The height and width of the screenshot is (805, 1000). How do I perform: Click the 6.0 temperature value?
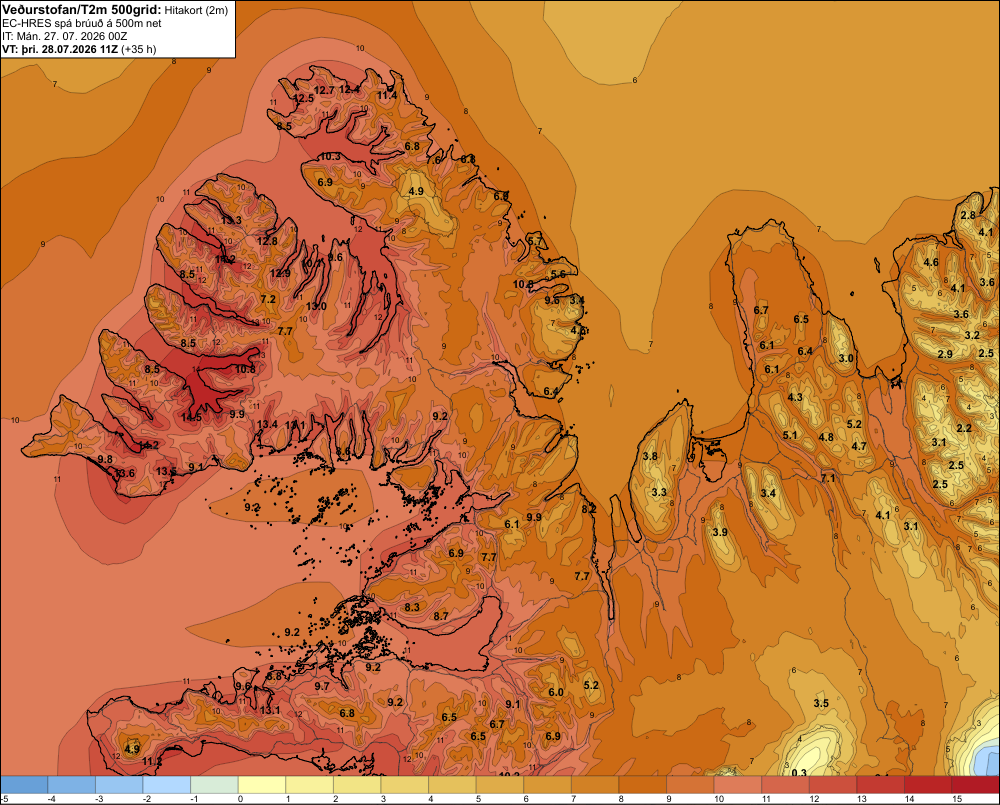coord(556,692)
